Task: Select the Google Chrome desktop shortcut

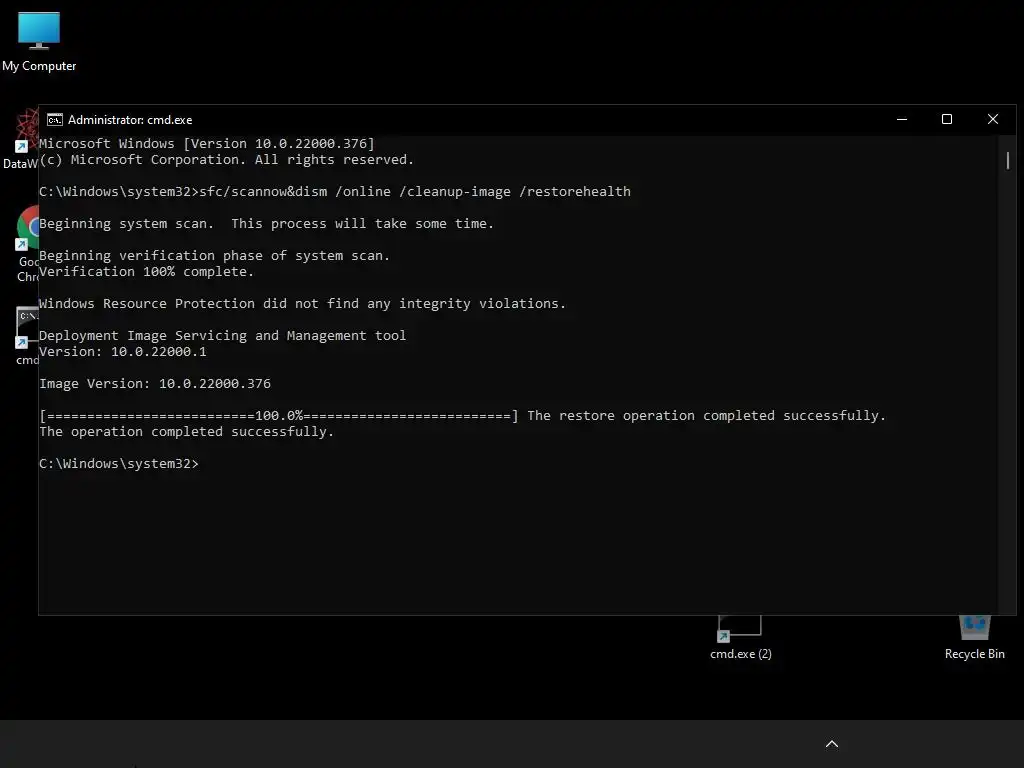Action: point(27,244)
